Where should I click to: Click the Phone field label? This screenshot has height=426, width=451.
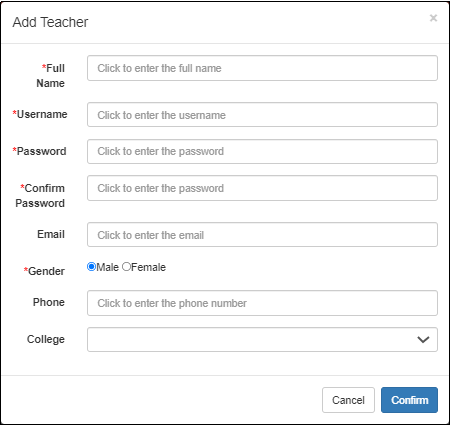pos(49,302)
